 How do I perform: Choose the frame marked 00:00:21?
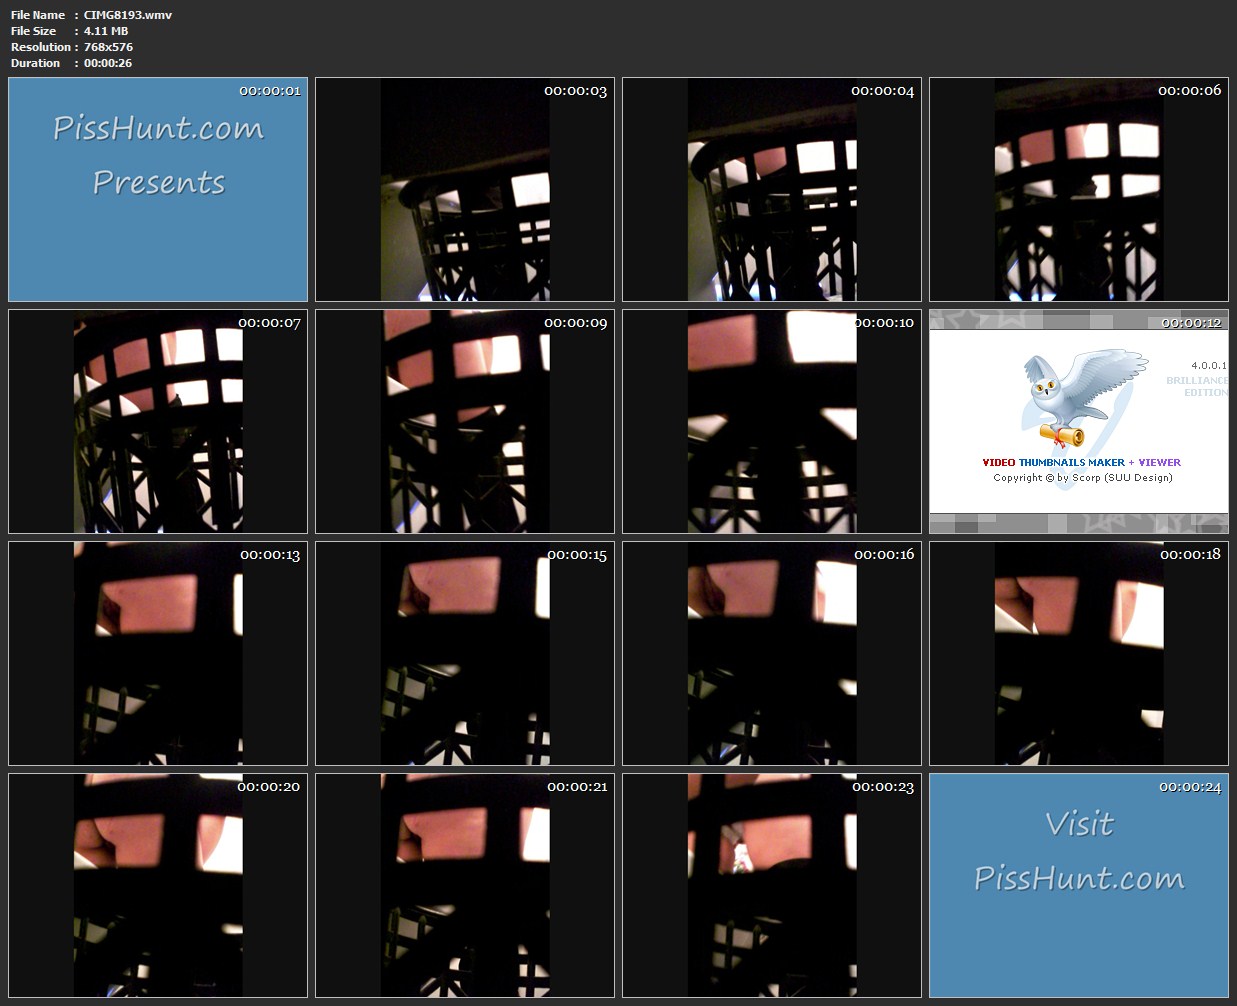pos(465,886)
